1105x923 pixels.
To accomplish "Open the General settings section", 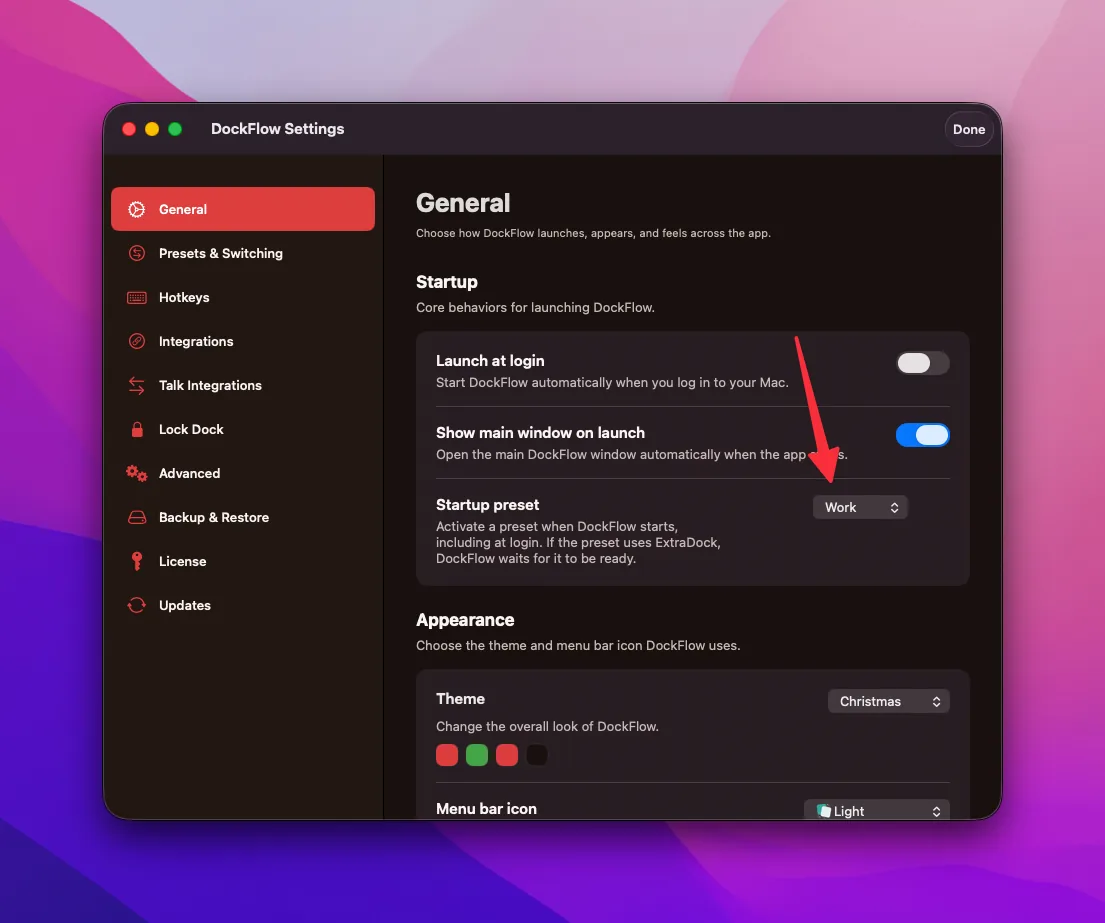I will 242,209.
